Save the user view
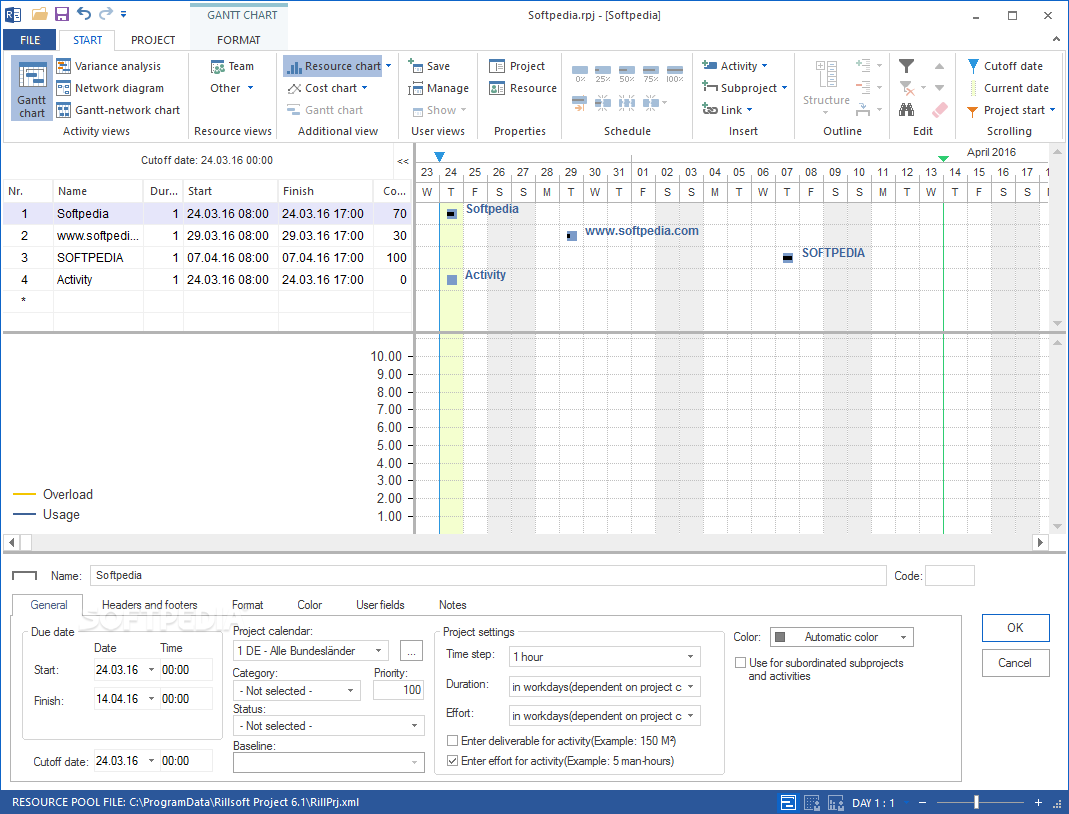Viewport: 1069px width, 814px height. pyautogui.click(x=429, y=66)
